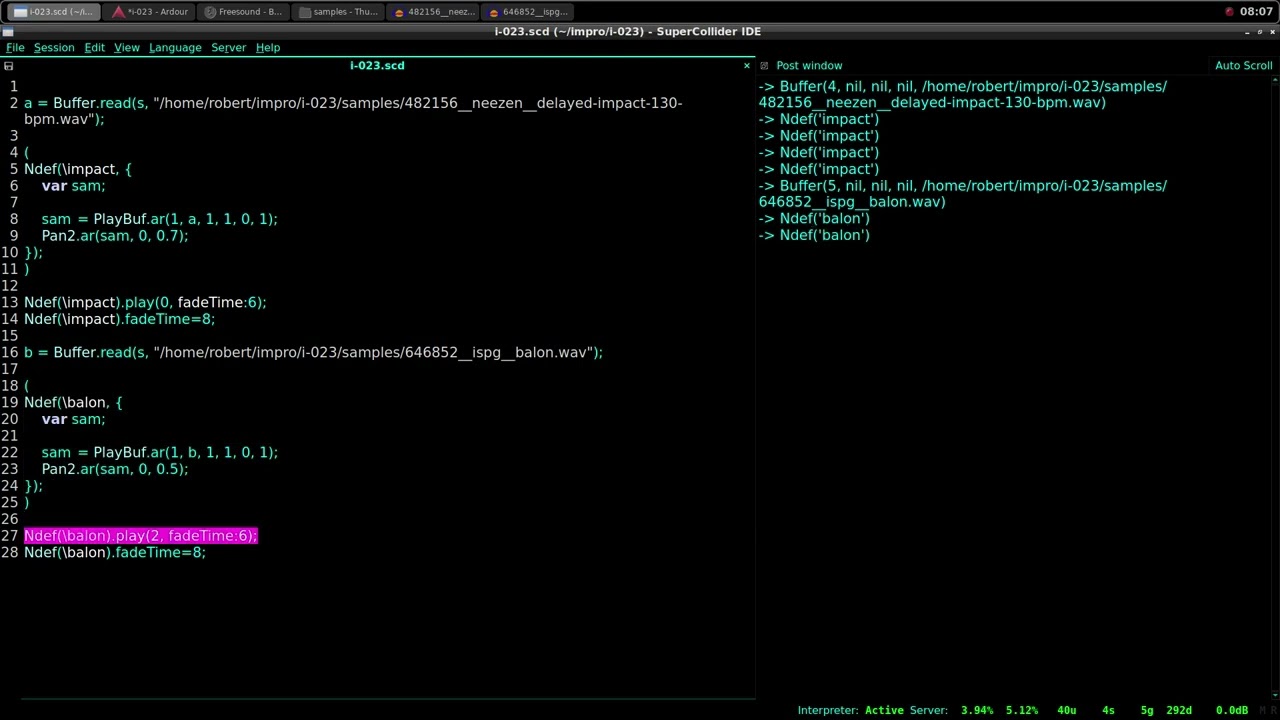Toggle Auto Scroll in Post window

pos(1243,66)
